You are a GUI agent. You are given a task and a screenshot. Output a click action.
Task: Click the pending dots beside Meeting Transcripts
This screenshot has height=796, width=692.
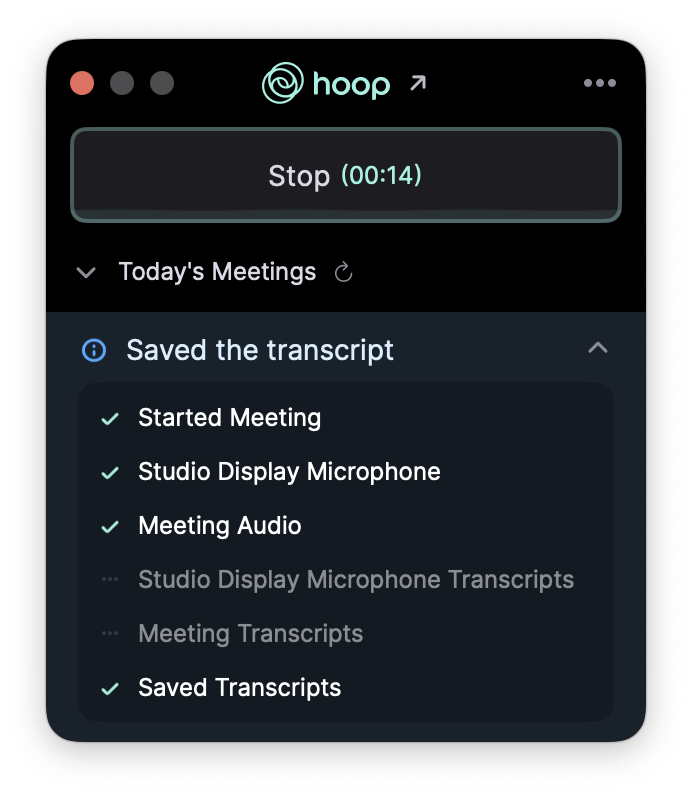point(110,633)
